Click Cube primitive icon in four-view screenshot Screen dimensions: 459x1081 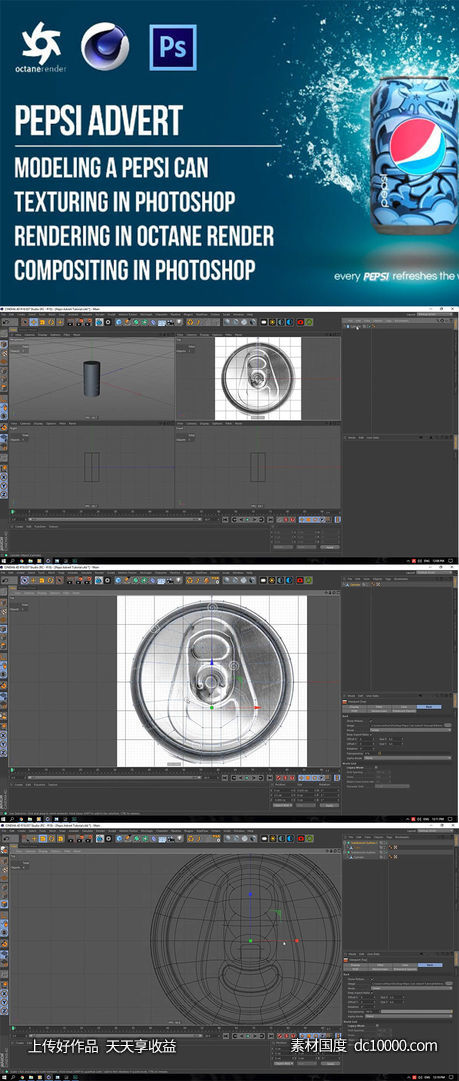(119, 321)
